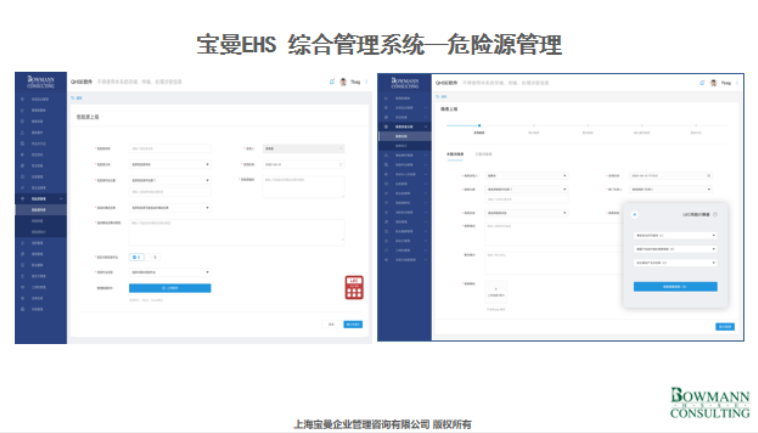The width and height of the screenshot is (758, 433).
Task: Open the vertical dots menu in the 隐患上报 window
Action: pyautogui.click(x=737, y=83)
